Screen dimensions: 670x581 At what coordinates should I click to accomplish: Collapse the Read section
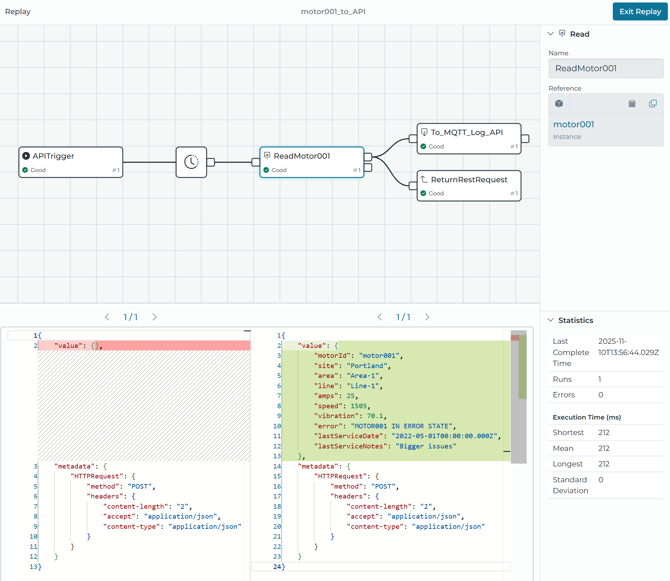tap(550, 34)
